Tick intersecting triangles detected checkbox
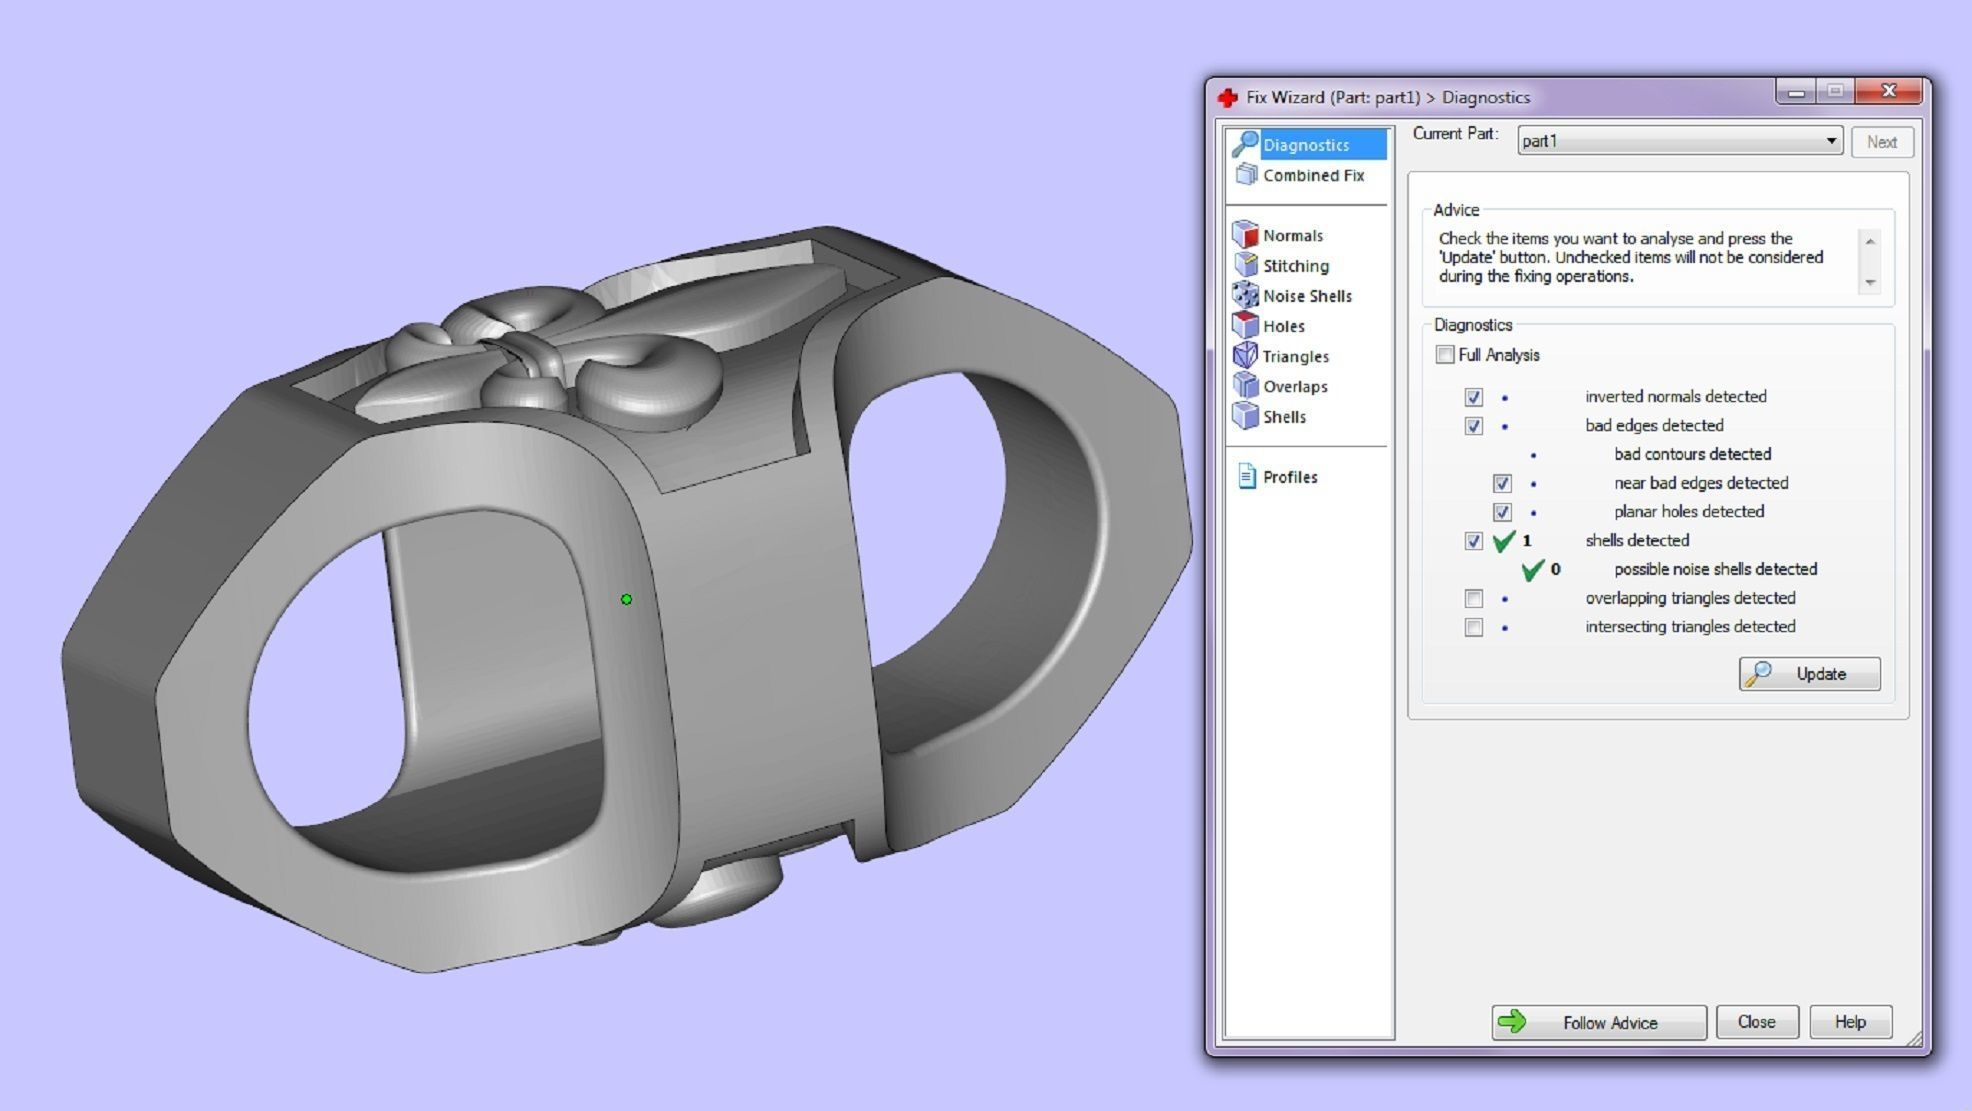The height and width of the screenshot is (1111, 1972). [1473, 627]
